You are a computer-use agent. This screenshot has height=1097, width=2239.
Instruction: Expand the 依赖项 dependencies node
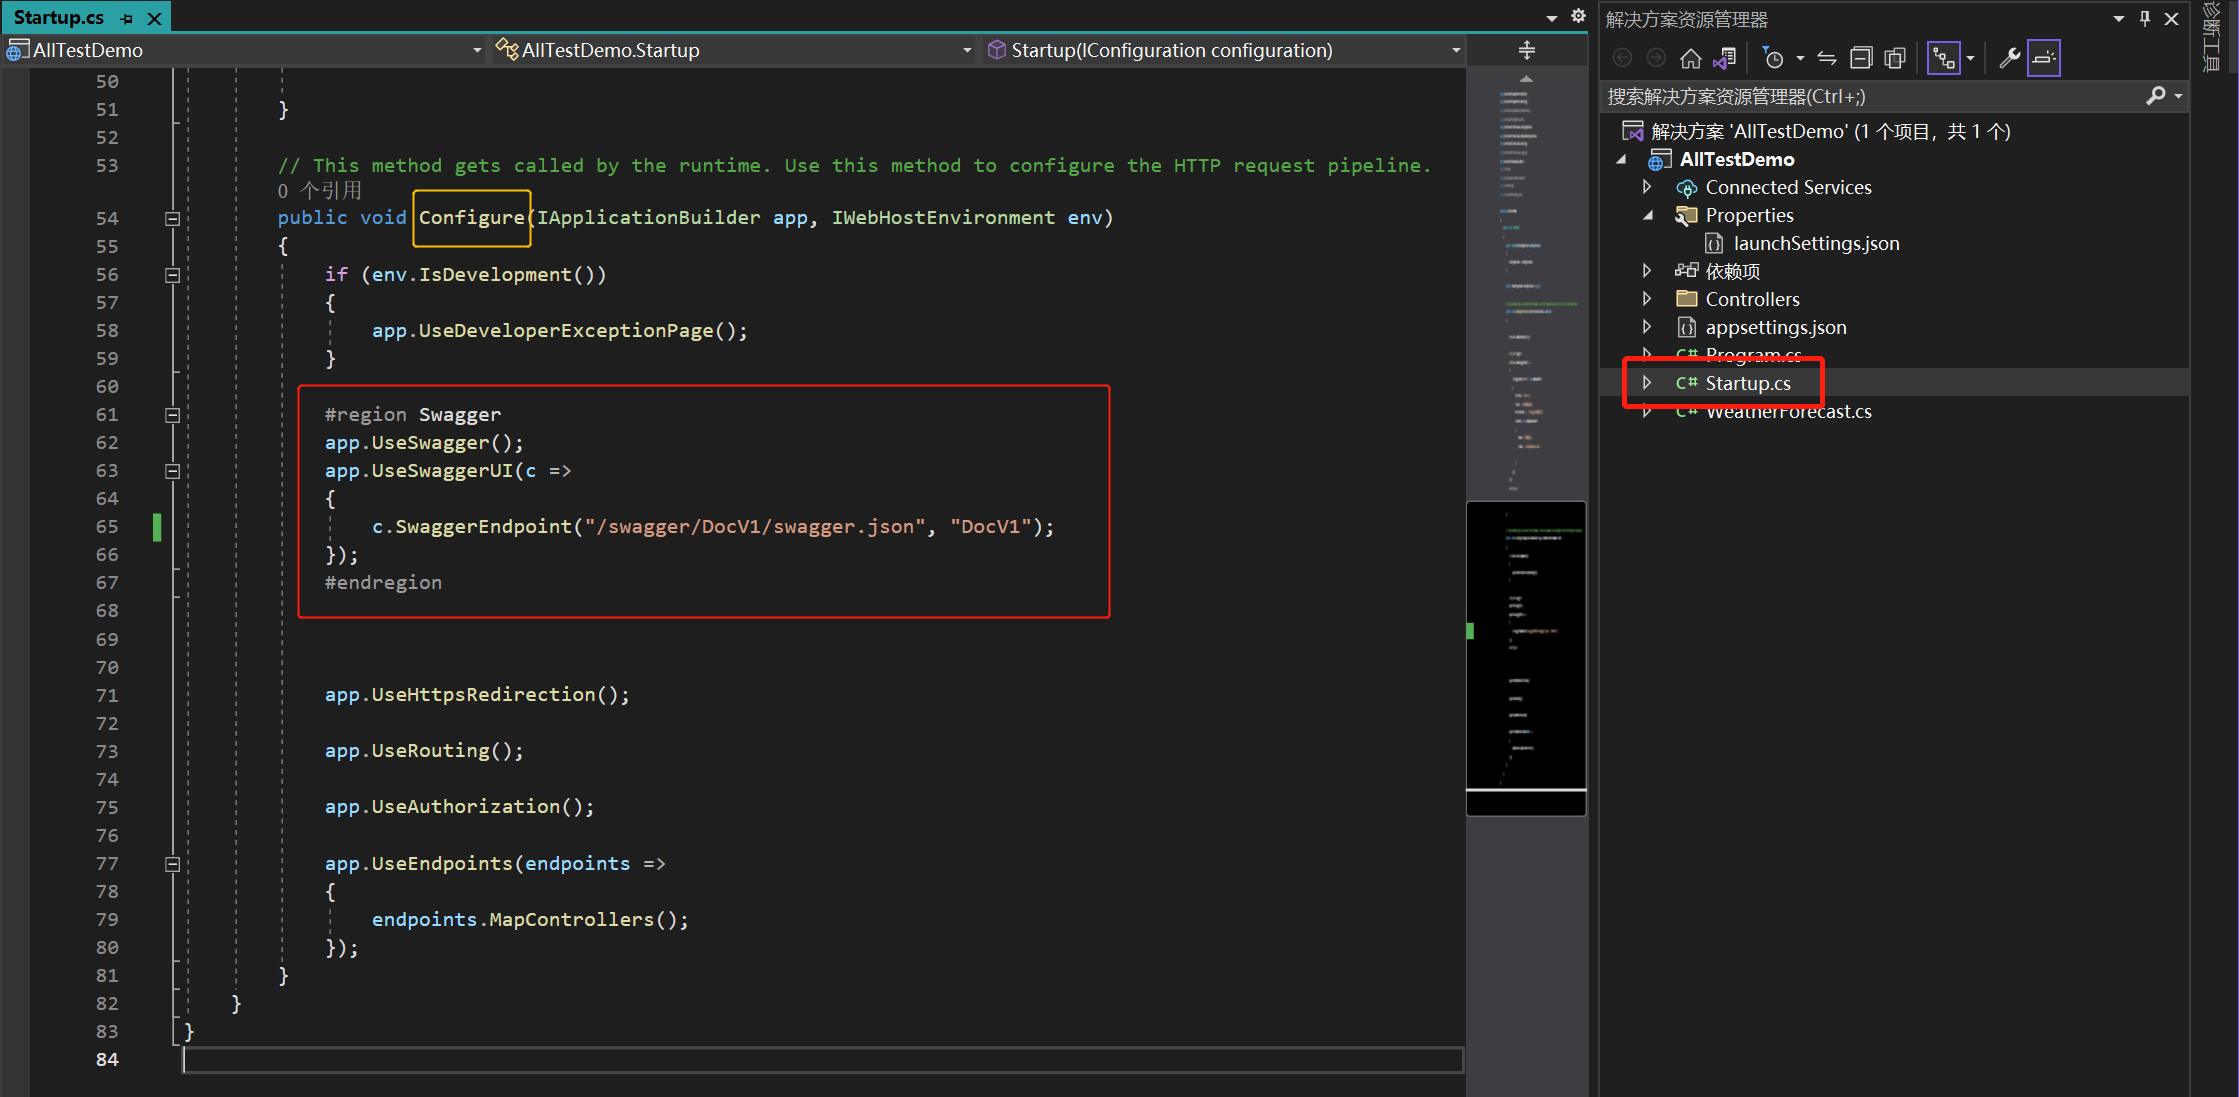pyautogui.click(x=1647, y=271)
